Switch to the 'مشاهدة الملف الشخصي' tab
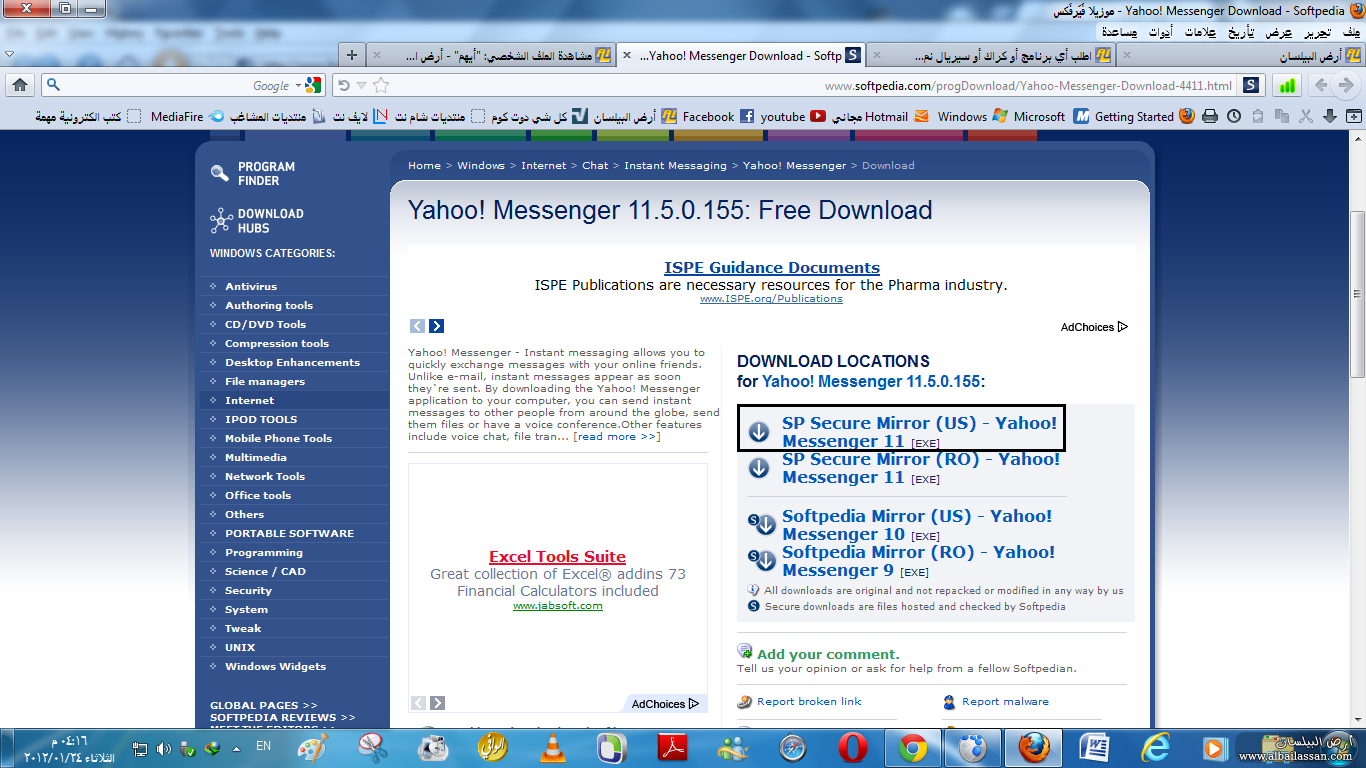The image size is (1366, 768). [491, 55]
